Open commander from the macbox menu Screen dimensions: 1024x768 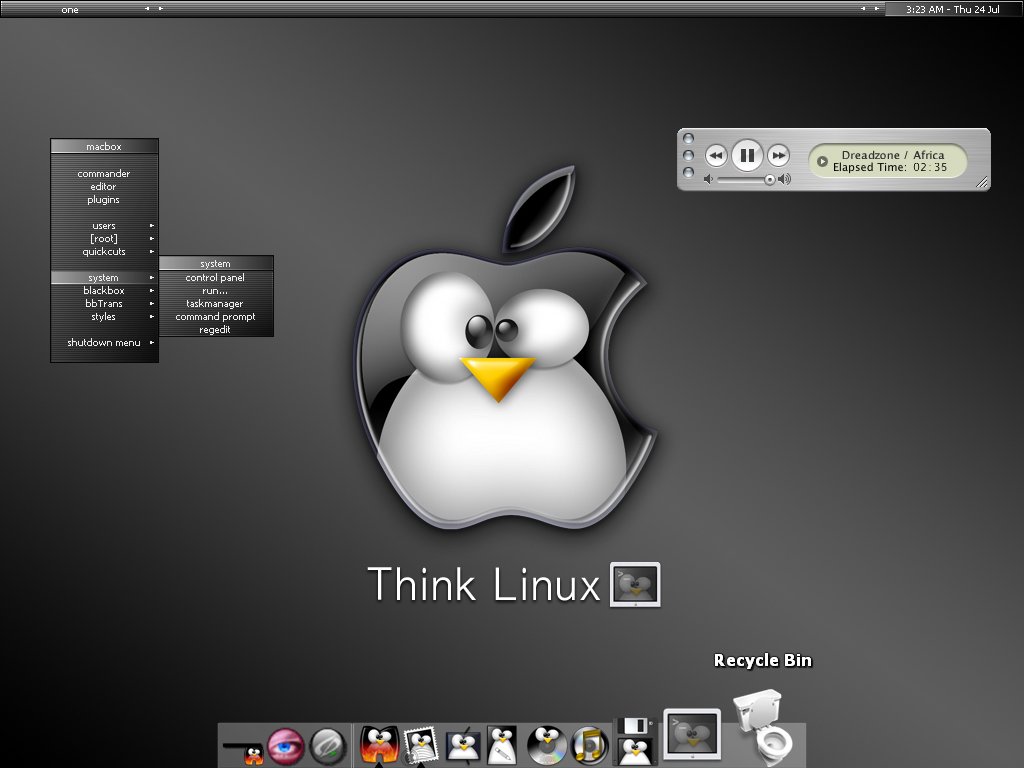tap(104, 174)
